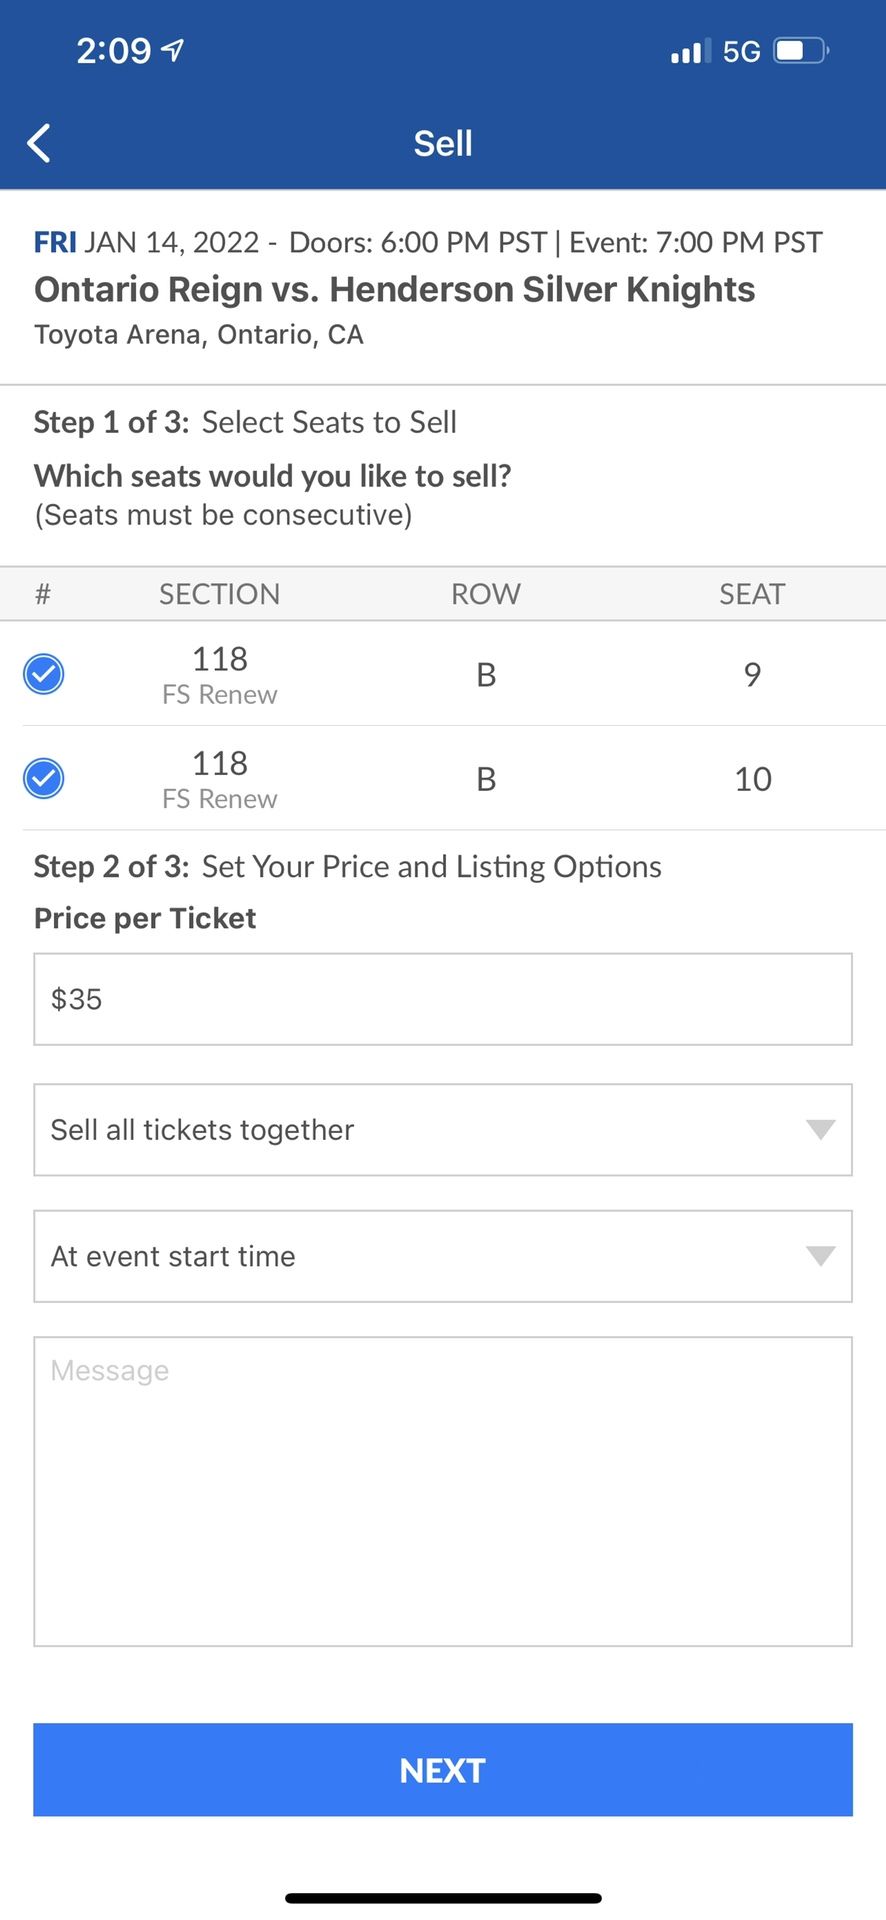Uncheck seat 9 checkbox
This screenshot has width=886, height=1920.
pos(44,674)
